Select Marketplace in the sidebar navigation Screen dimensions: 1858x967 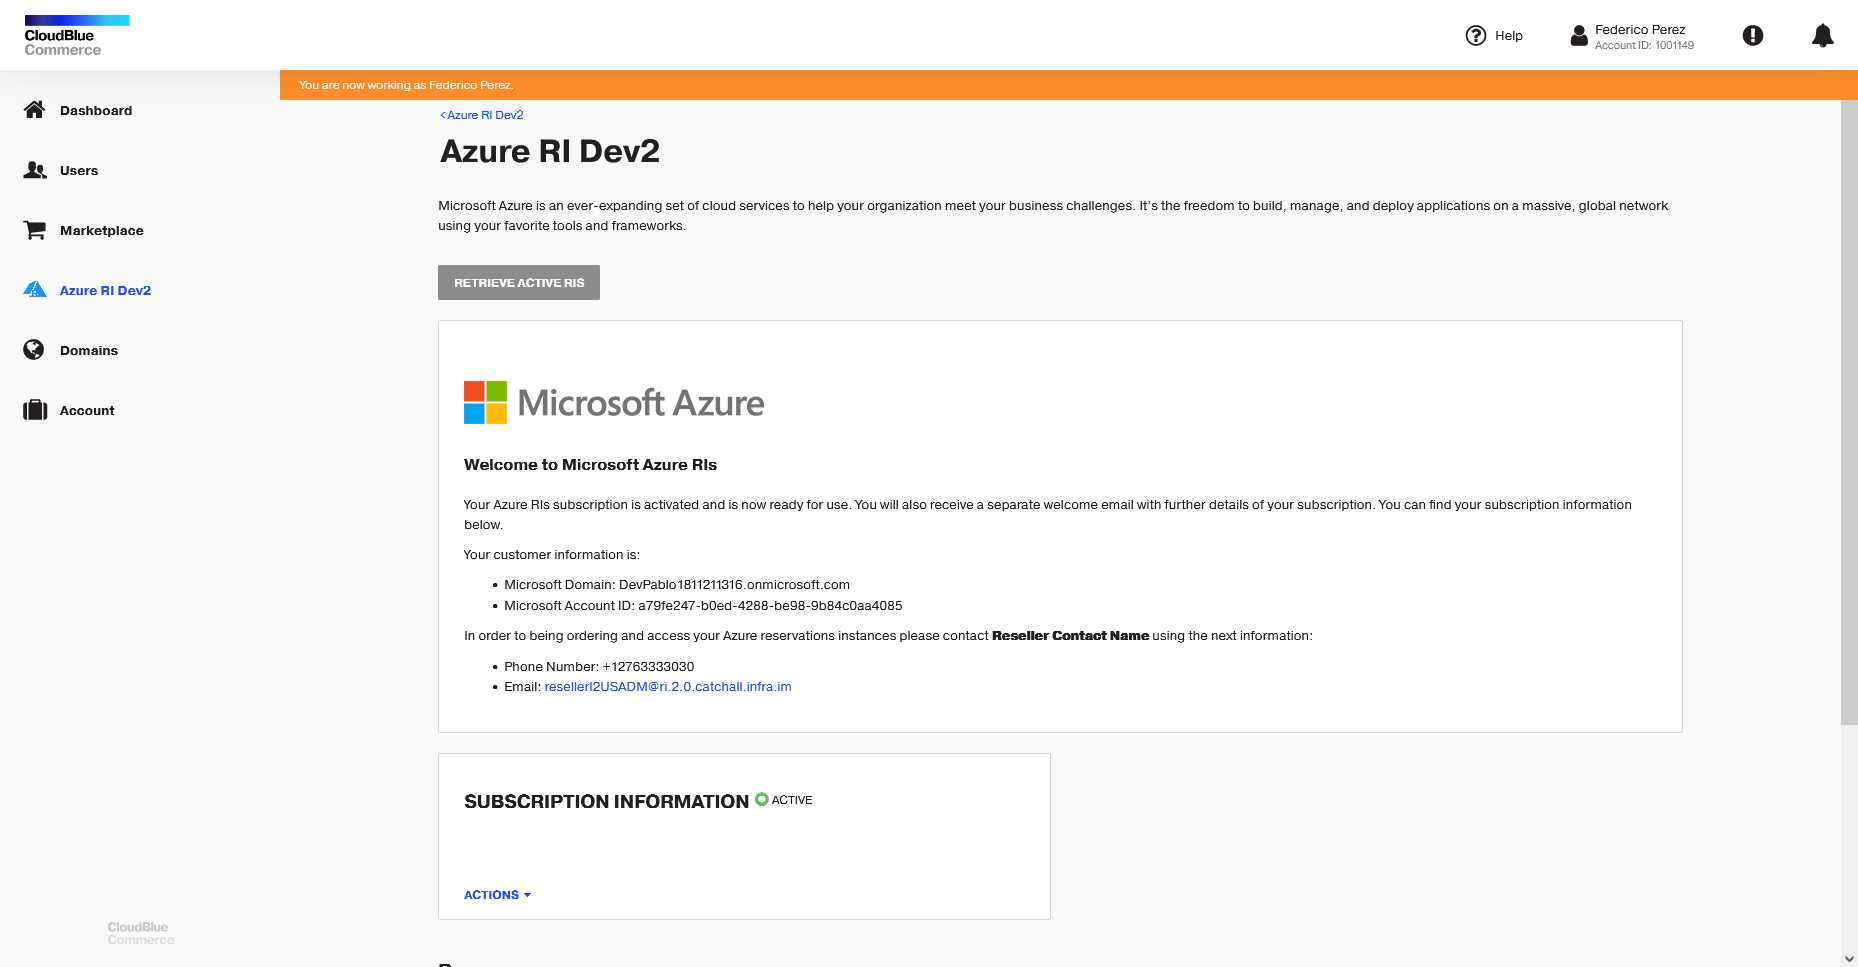coord(102,230)
